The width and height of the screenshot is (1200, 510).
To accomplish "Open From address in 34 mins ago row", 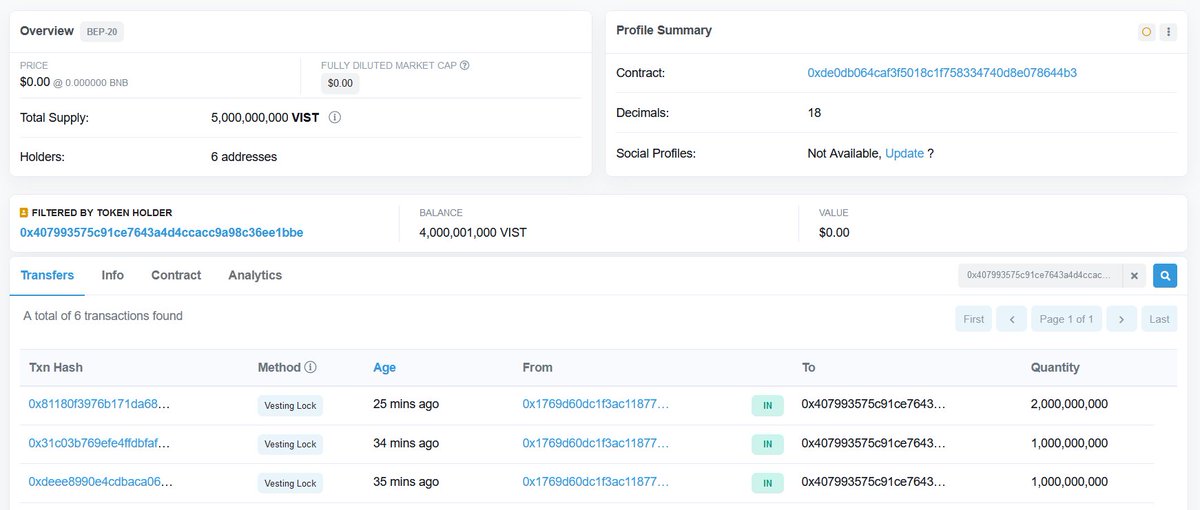I will click(x=595, y=443).
